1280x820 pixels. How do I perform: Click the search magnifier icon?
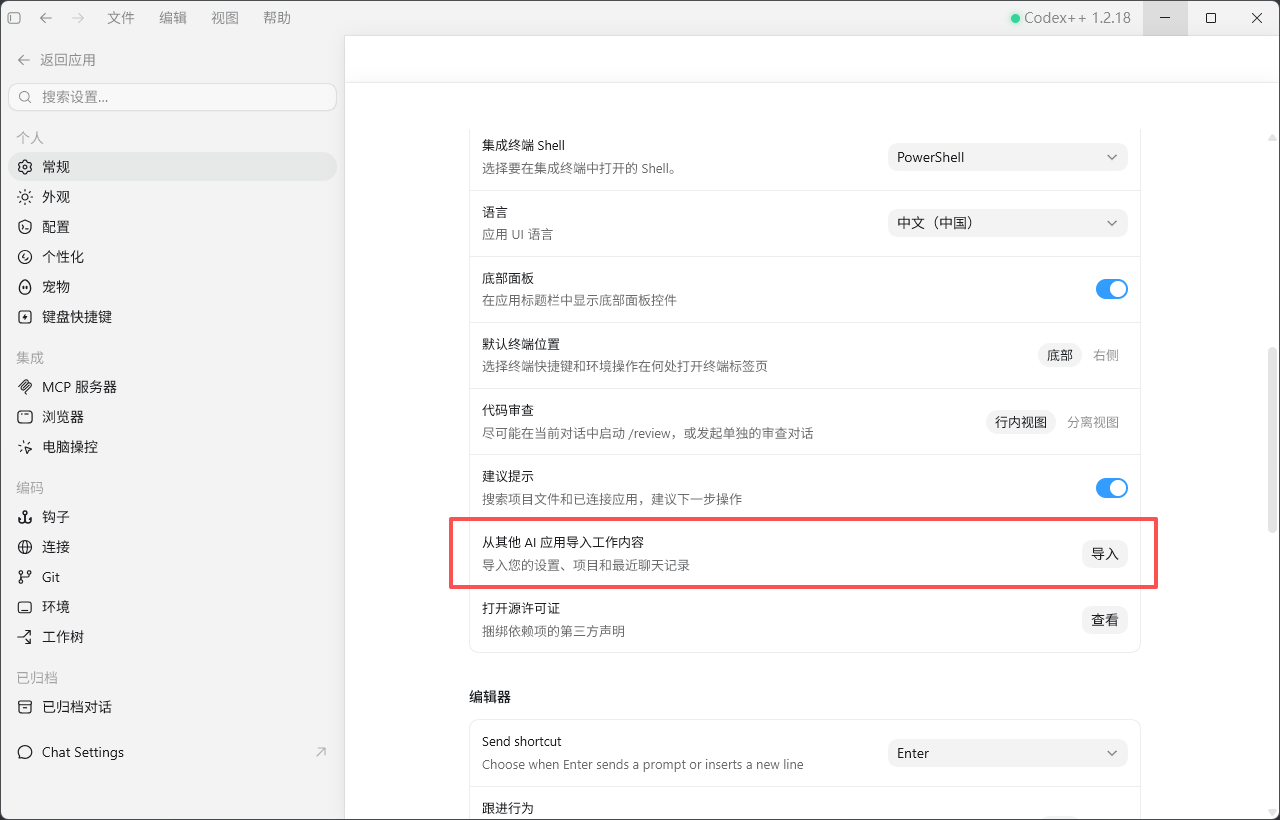coord(26,97)
